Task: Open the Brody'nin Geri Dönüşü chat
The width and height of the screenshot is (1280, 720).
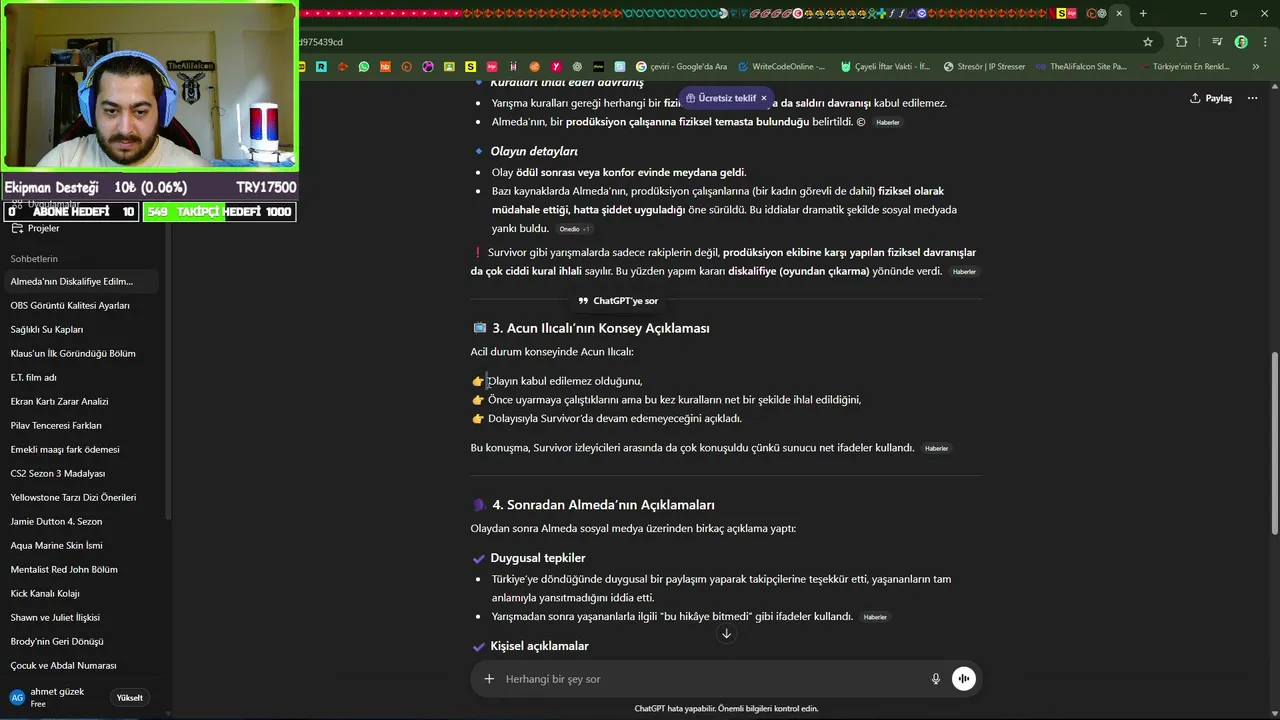Action: [80, 641]
